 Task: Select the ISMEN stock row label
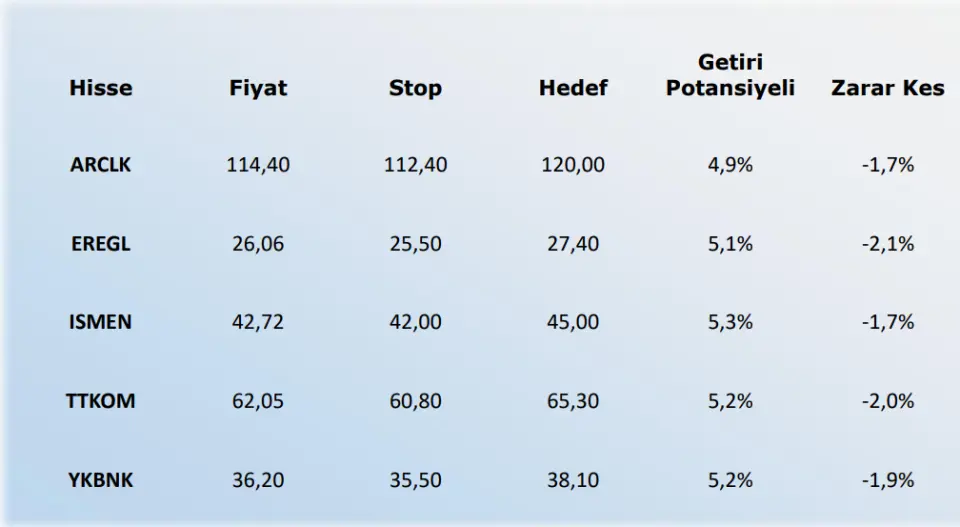(x=101, y=323)
